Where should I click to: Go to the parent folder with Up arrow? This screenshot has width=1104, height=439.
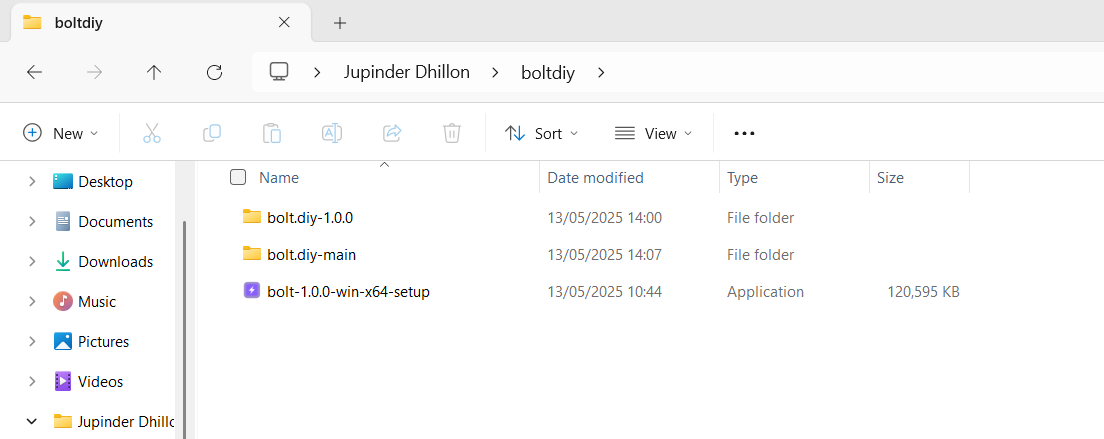153,72
